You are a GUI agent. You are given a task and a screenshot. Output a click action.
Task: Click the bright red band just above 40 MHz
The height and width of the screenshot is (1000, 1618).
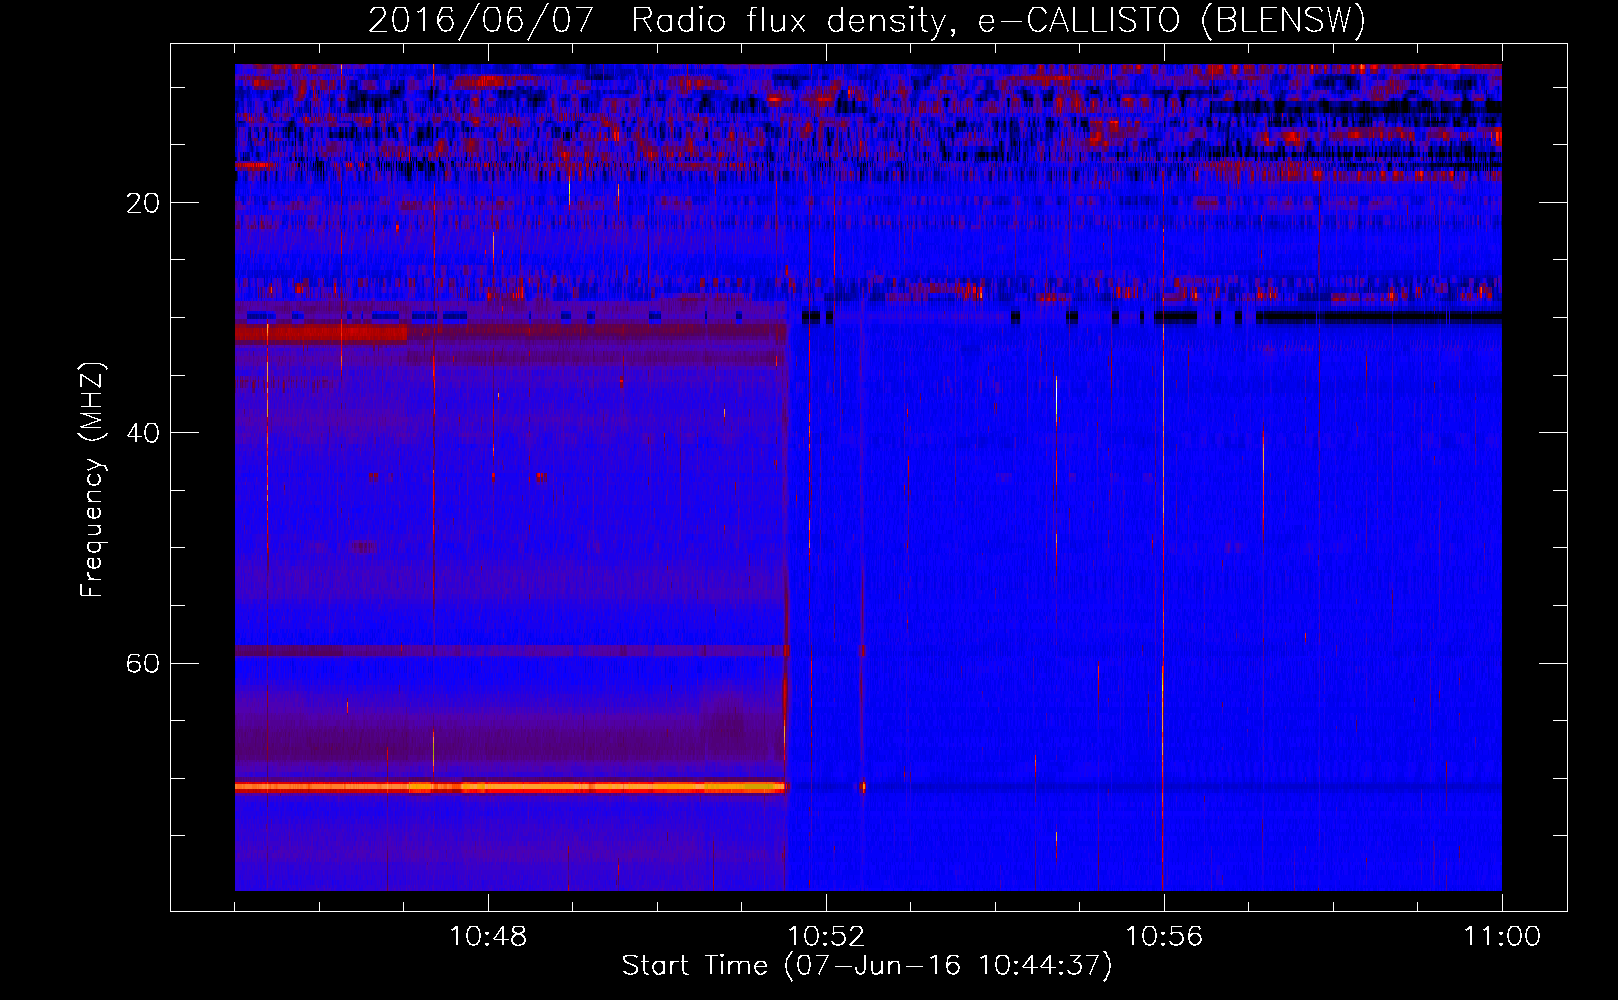(322, 332)
